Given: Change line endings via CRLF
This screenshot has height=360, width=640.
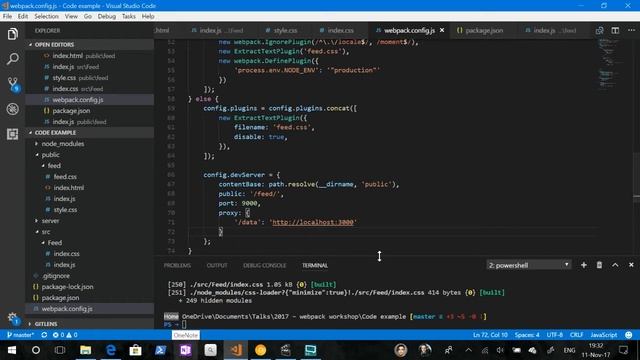Looking at the screenshot, I should (576, 335).
